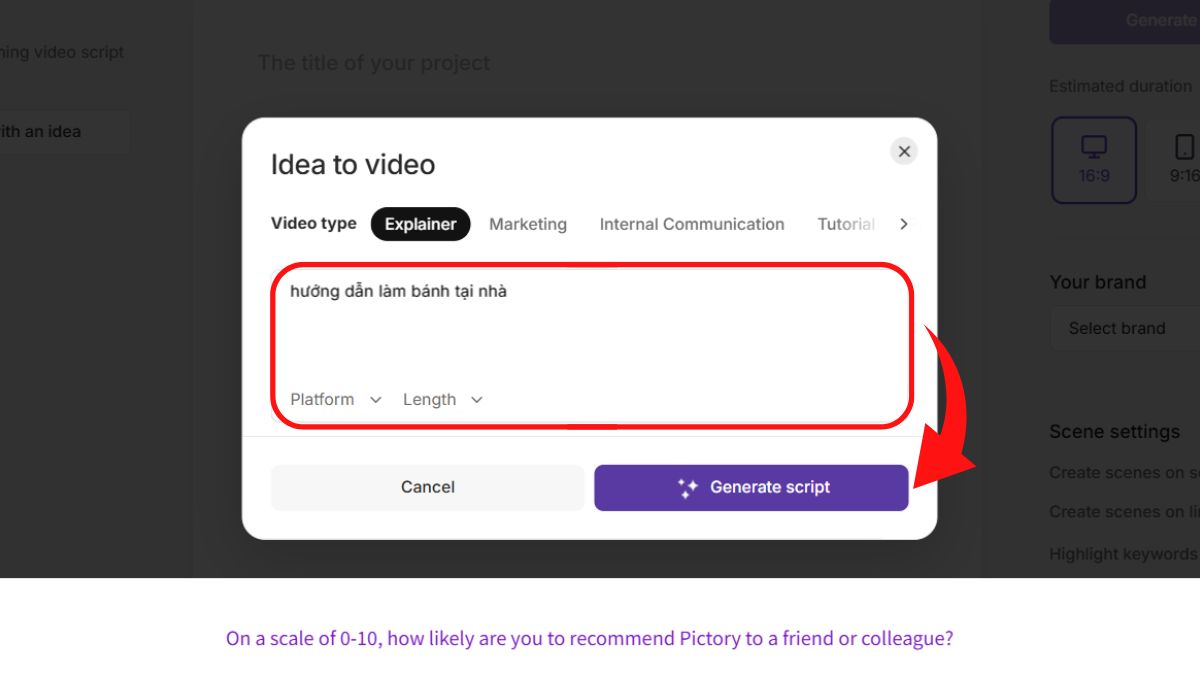Click the sparkle icon on Generate script
The image size is (1200, 675).
[686, 487]
